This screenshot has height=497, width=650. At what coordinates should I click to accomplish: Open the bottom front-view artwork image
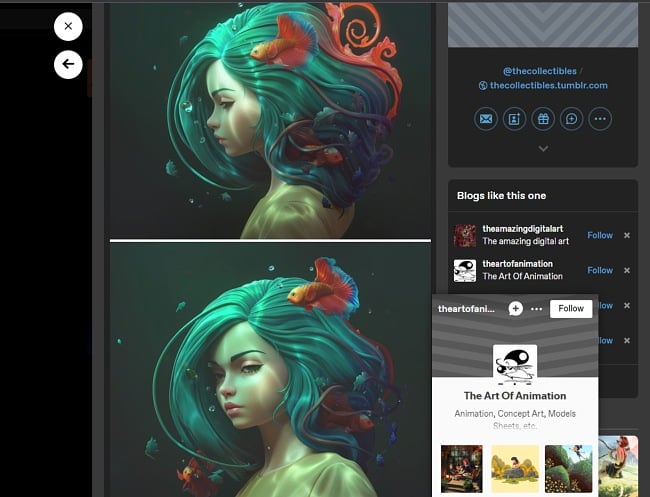(x=270, y=370)
